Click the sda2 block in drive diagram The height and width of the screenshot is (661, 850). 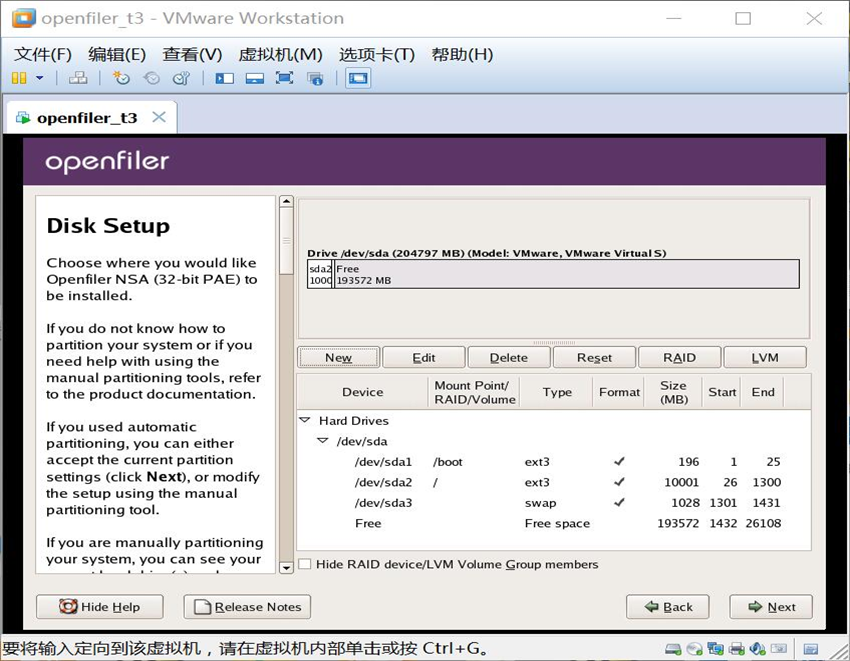click(320, 274)
